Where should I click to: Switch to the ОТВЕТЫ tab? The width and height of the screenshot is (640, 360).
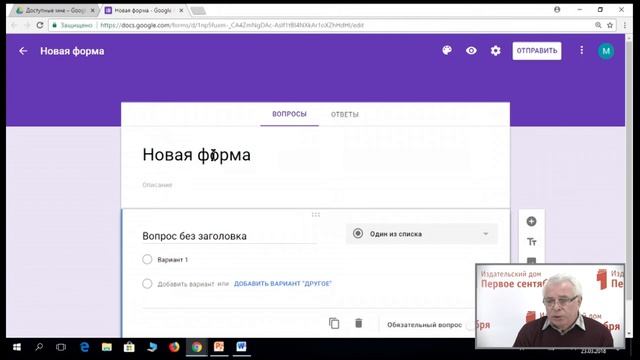(345, 115)
